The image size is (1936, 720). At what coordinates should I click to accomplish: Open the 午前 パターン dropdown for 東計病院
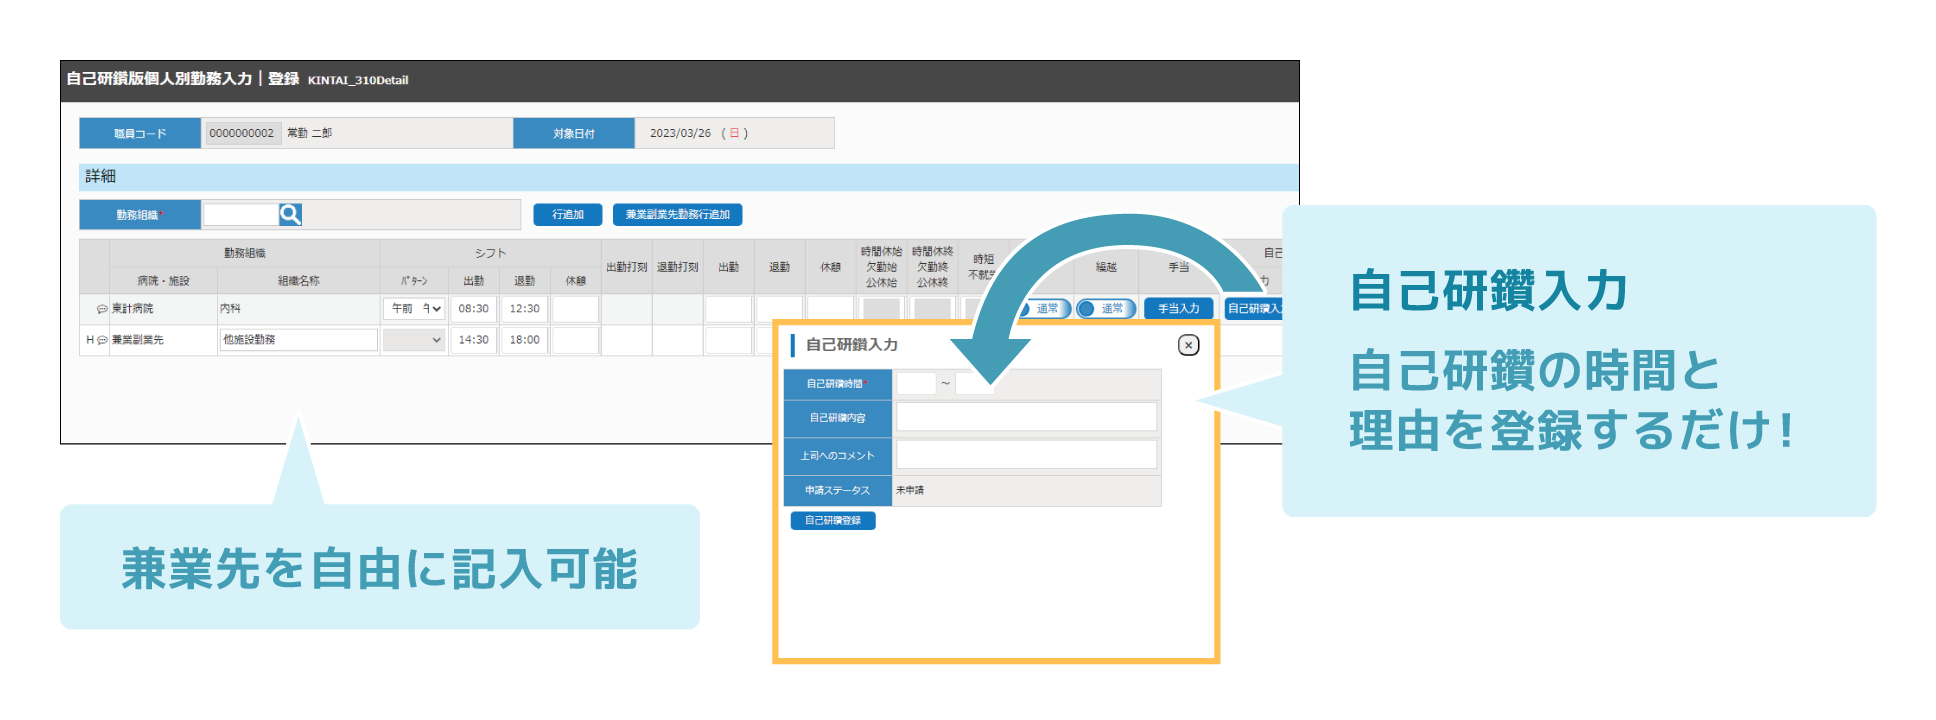(413, 309)
